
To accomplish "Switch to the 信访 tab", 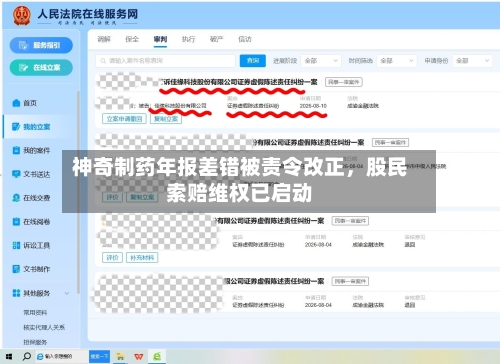I will pyautogui.click(x=245, y=39).
